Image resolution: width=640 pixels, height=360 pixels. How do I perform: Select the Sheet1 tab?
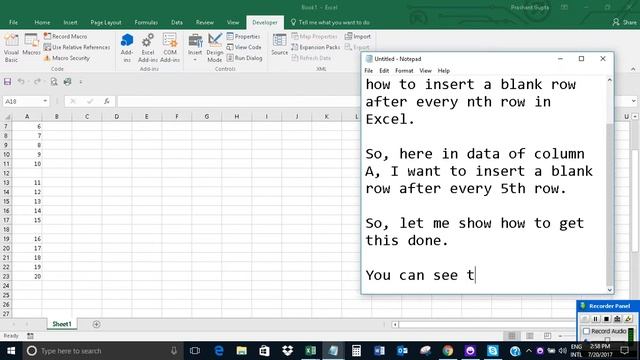coord(62,324)
